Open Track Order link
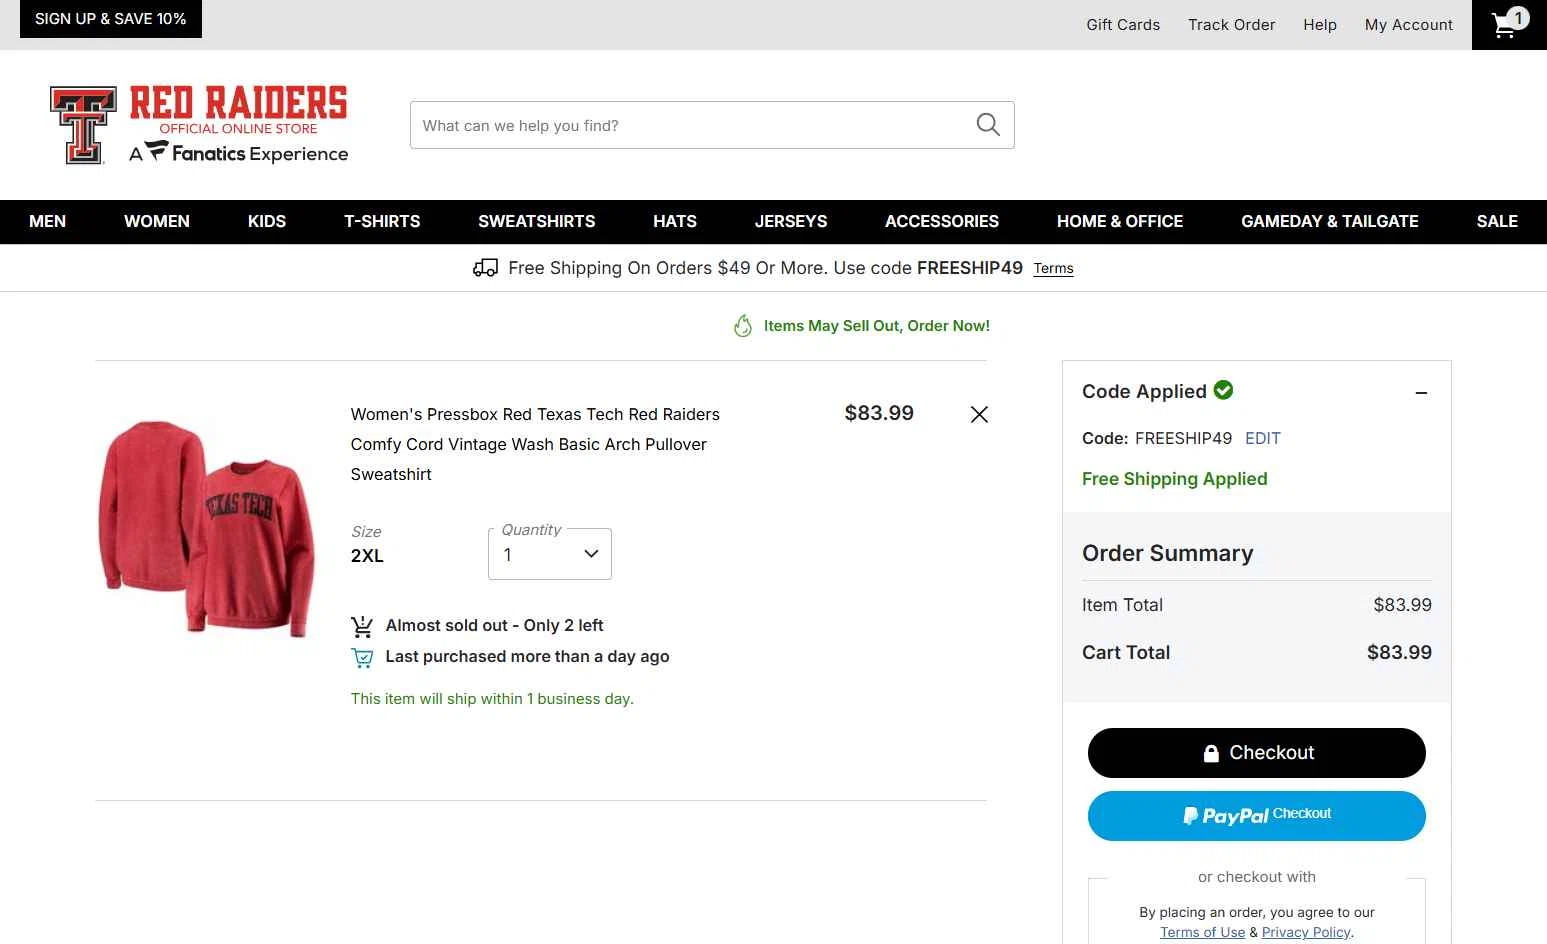 click(1232, 25)
